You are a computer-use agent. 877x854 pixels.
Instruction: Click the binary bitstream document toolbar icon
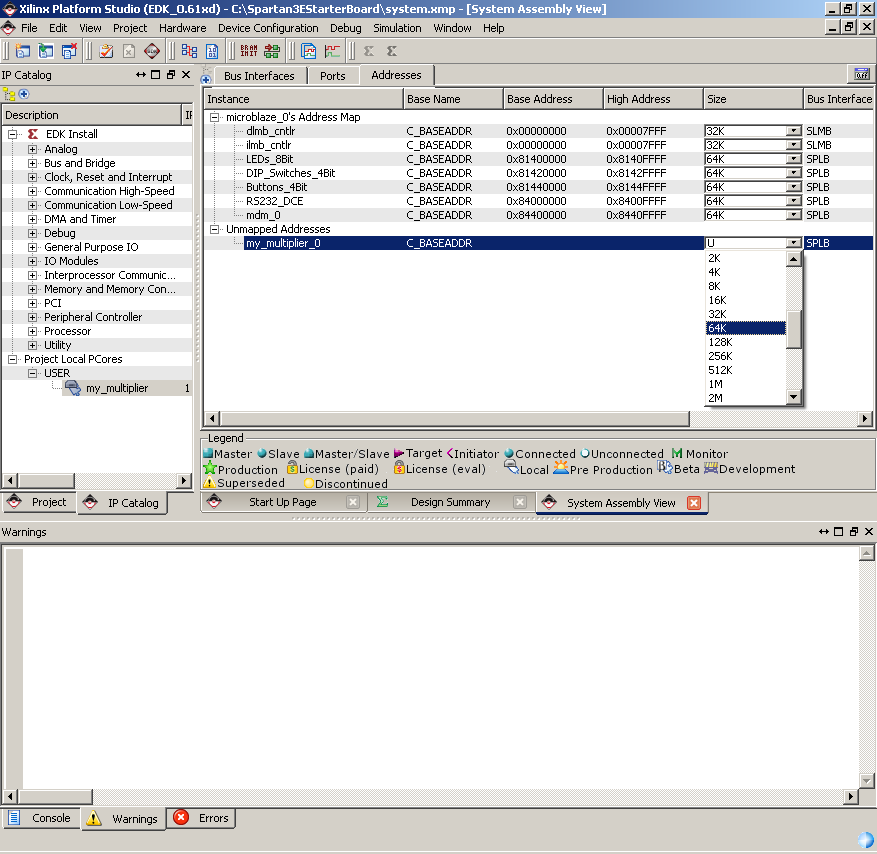coord(212,51)
